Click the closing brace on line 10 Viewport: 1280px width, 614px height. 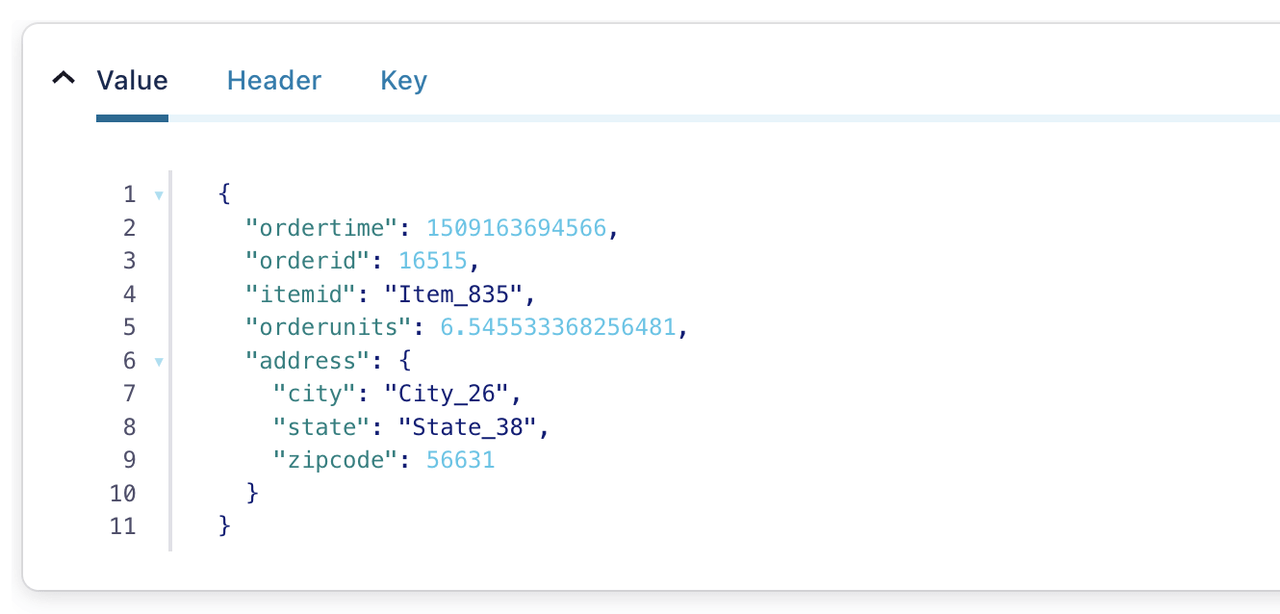[253, 493]
